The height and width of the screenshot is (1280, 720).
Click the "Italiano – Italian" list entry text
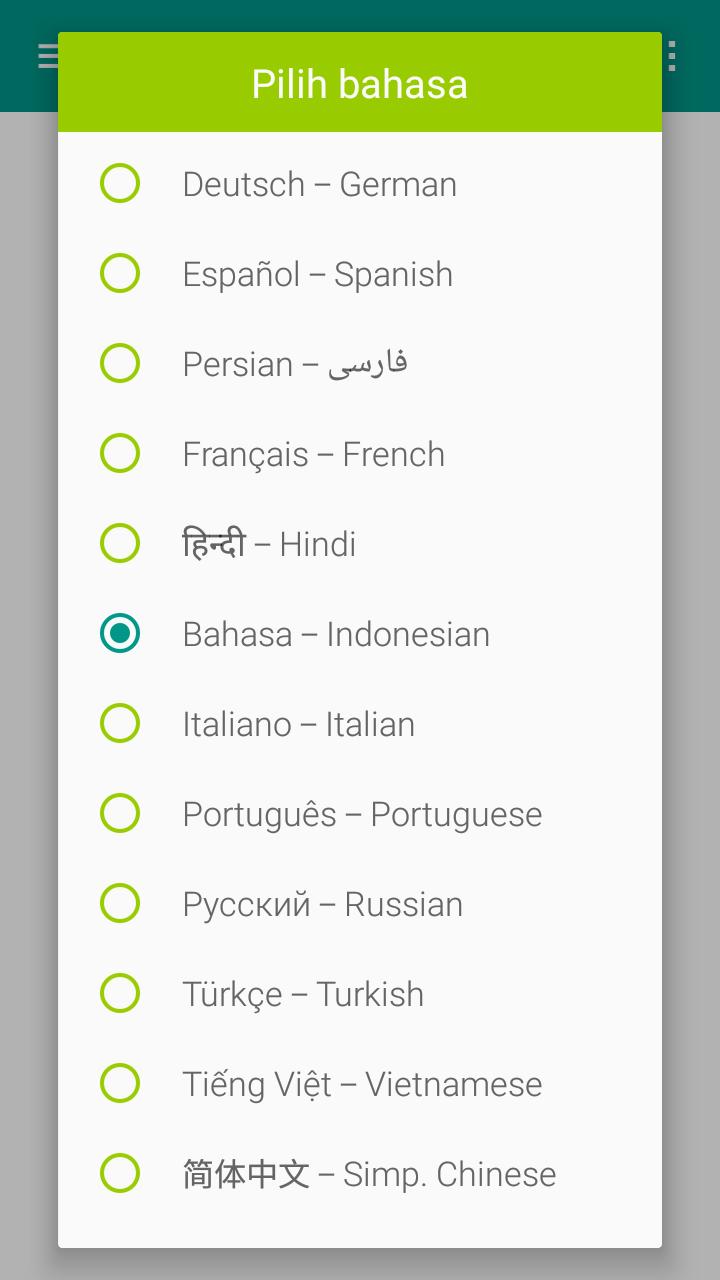pos(298,724)
